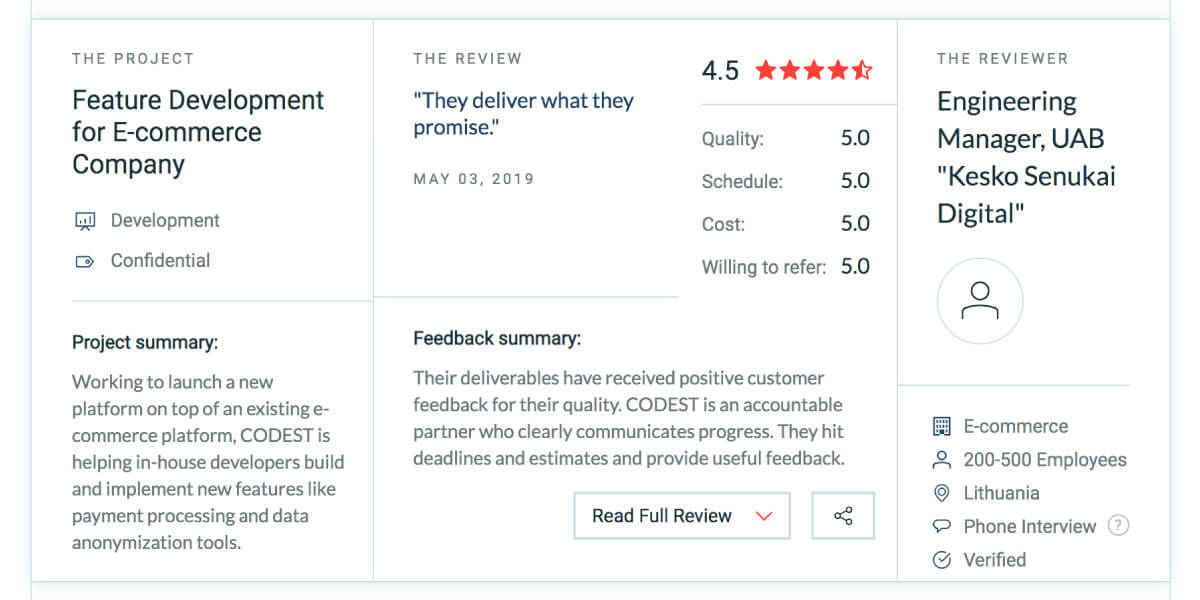1200x600 pixels.
Task: Open the Feature Development for E-commerce Company title
Action: click(198, 132)
